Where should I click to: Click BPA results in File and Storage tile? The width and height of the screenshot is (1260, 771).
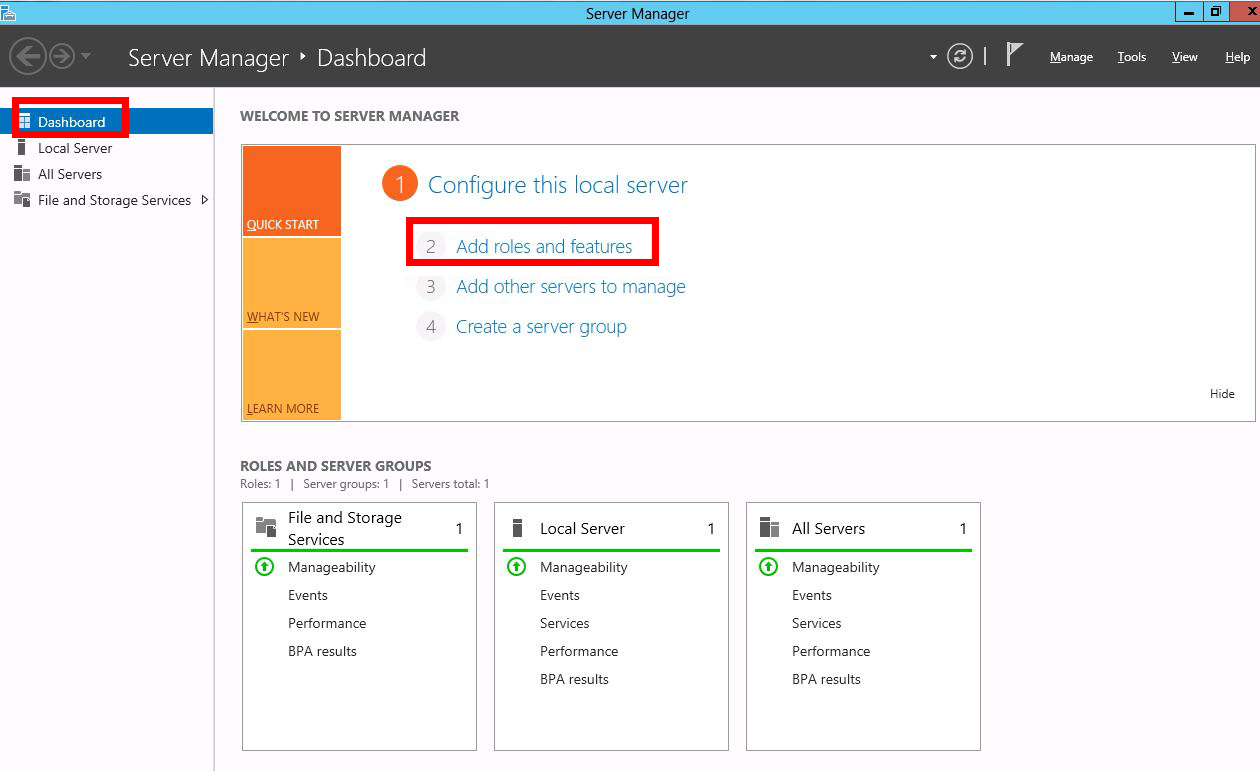pos(322,651)
